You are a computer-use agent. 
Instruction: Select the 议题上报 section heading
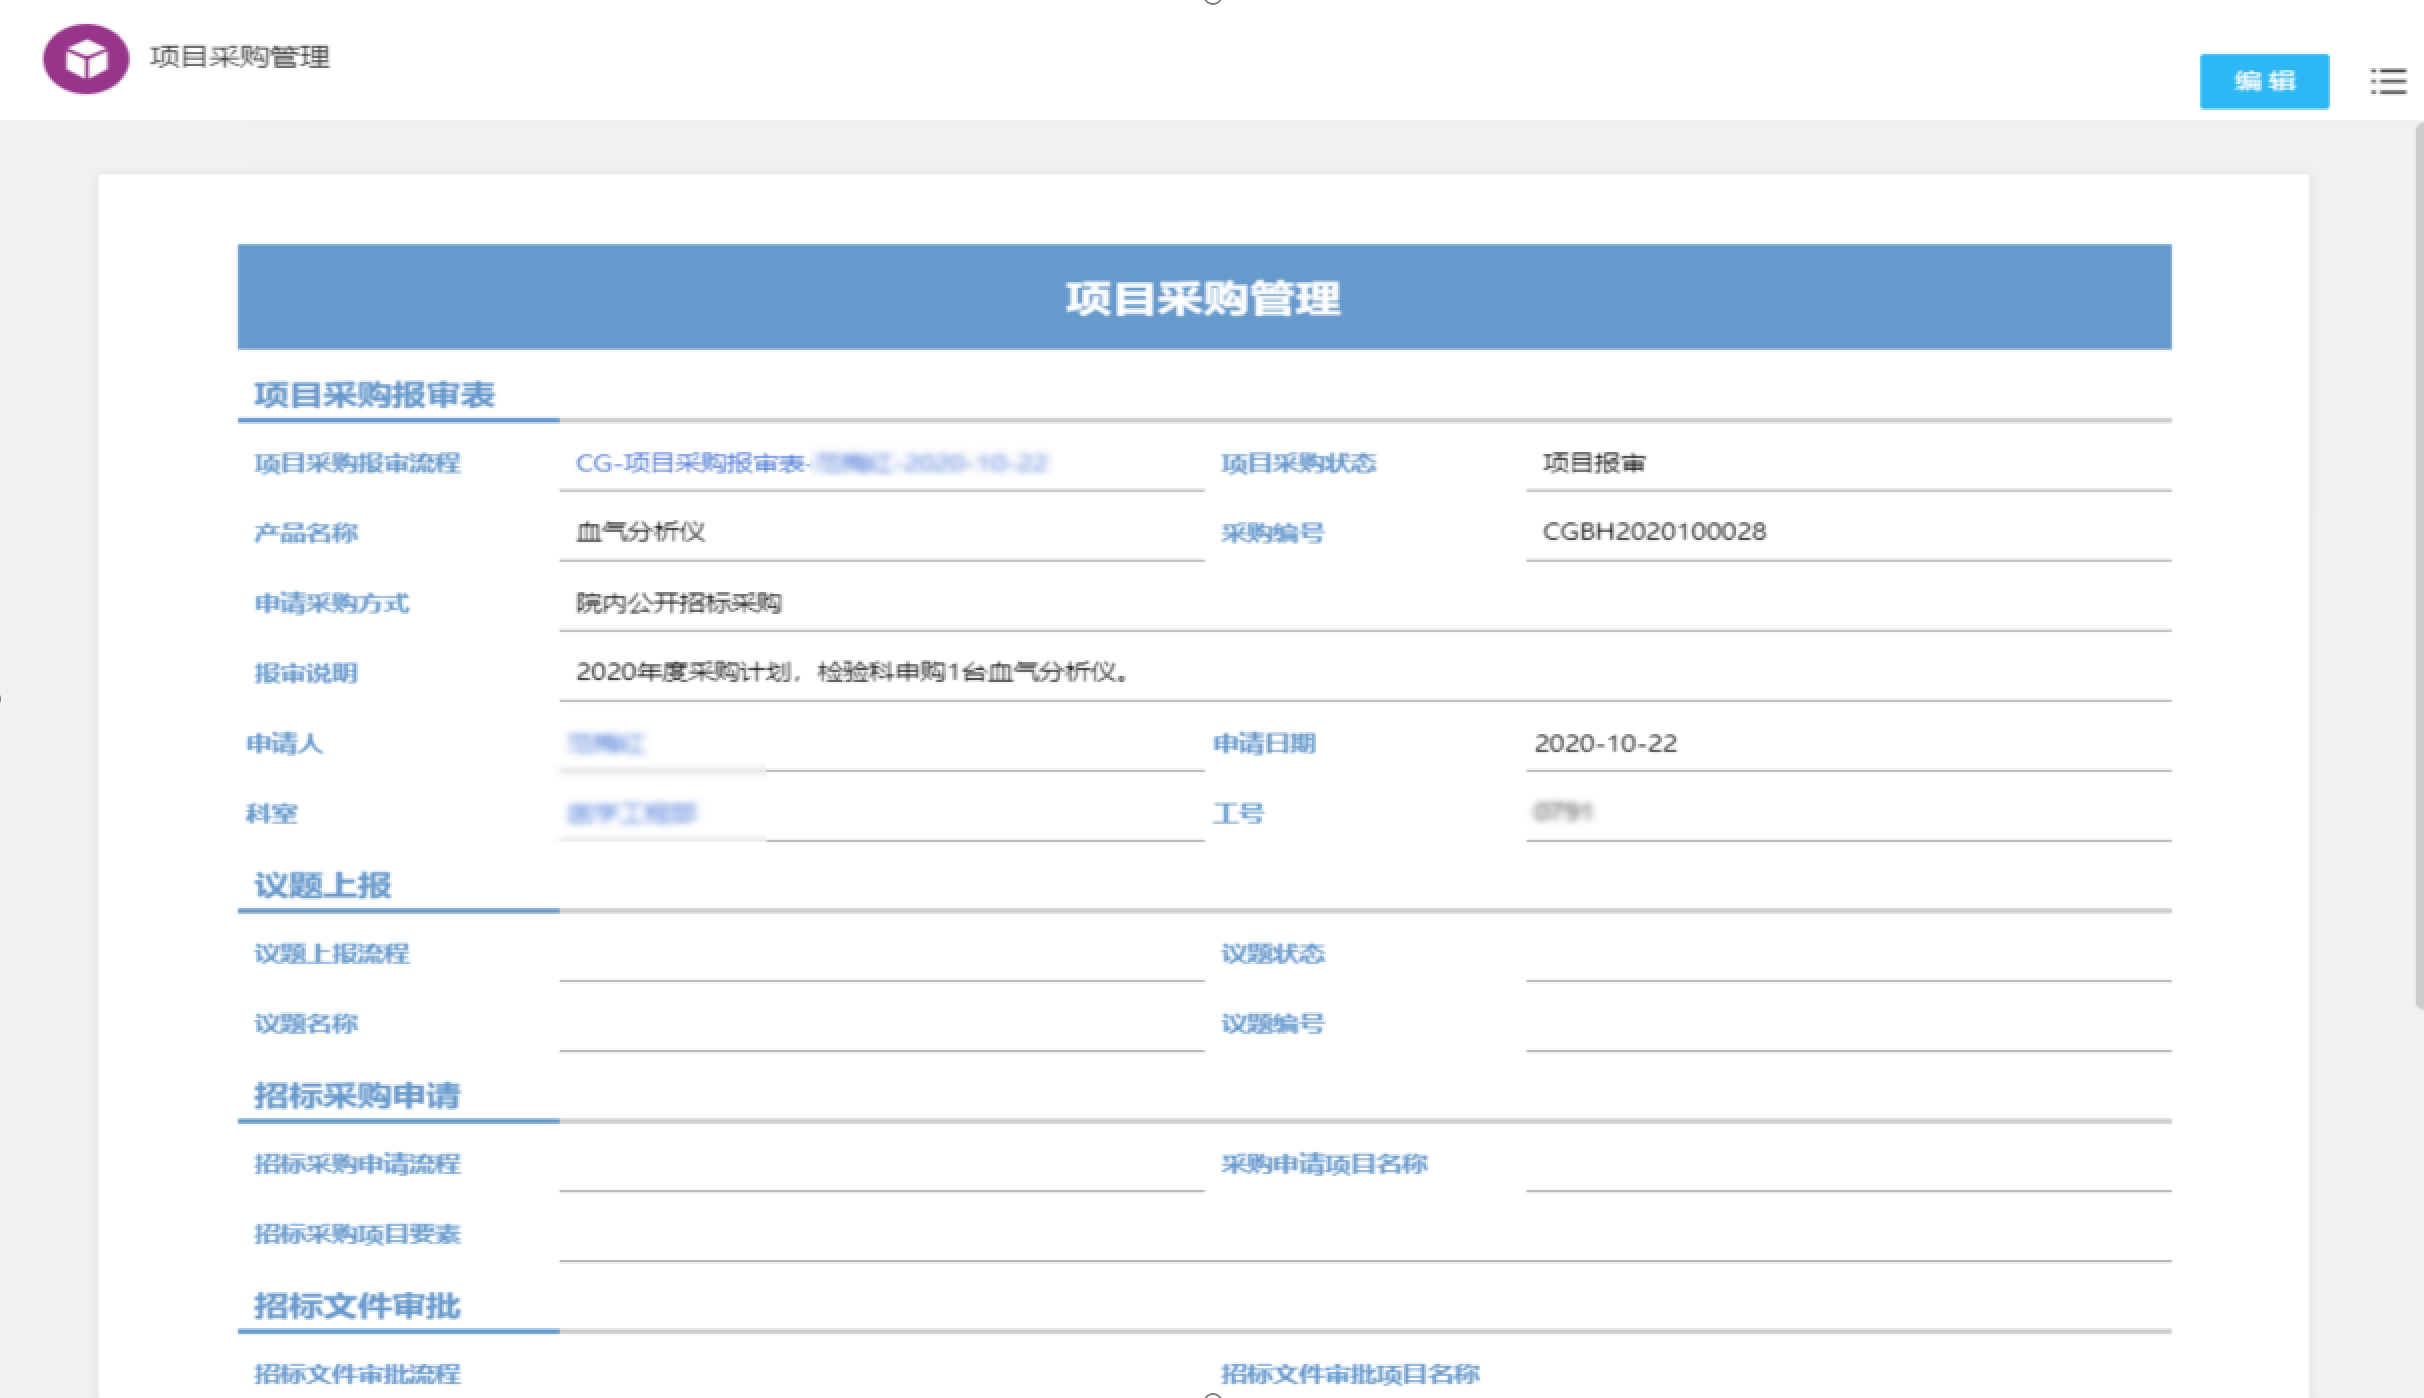[x=322, y=885]
